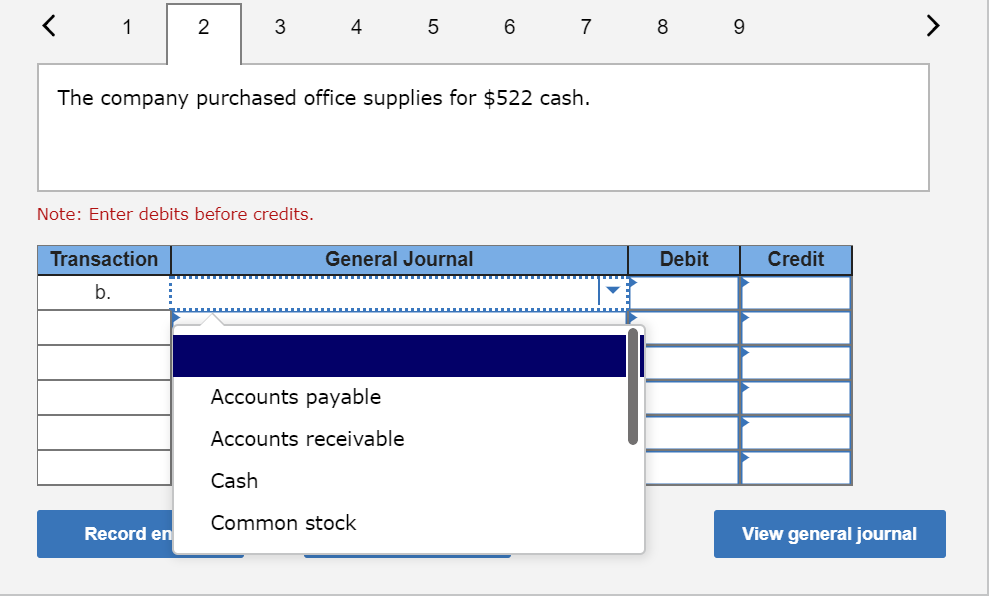Click View general journal button
This screenshot has width=1001, height=599.
(829, 534)
